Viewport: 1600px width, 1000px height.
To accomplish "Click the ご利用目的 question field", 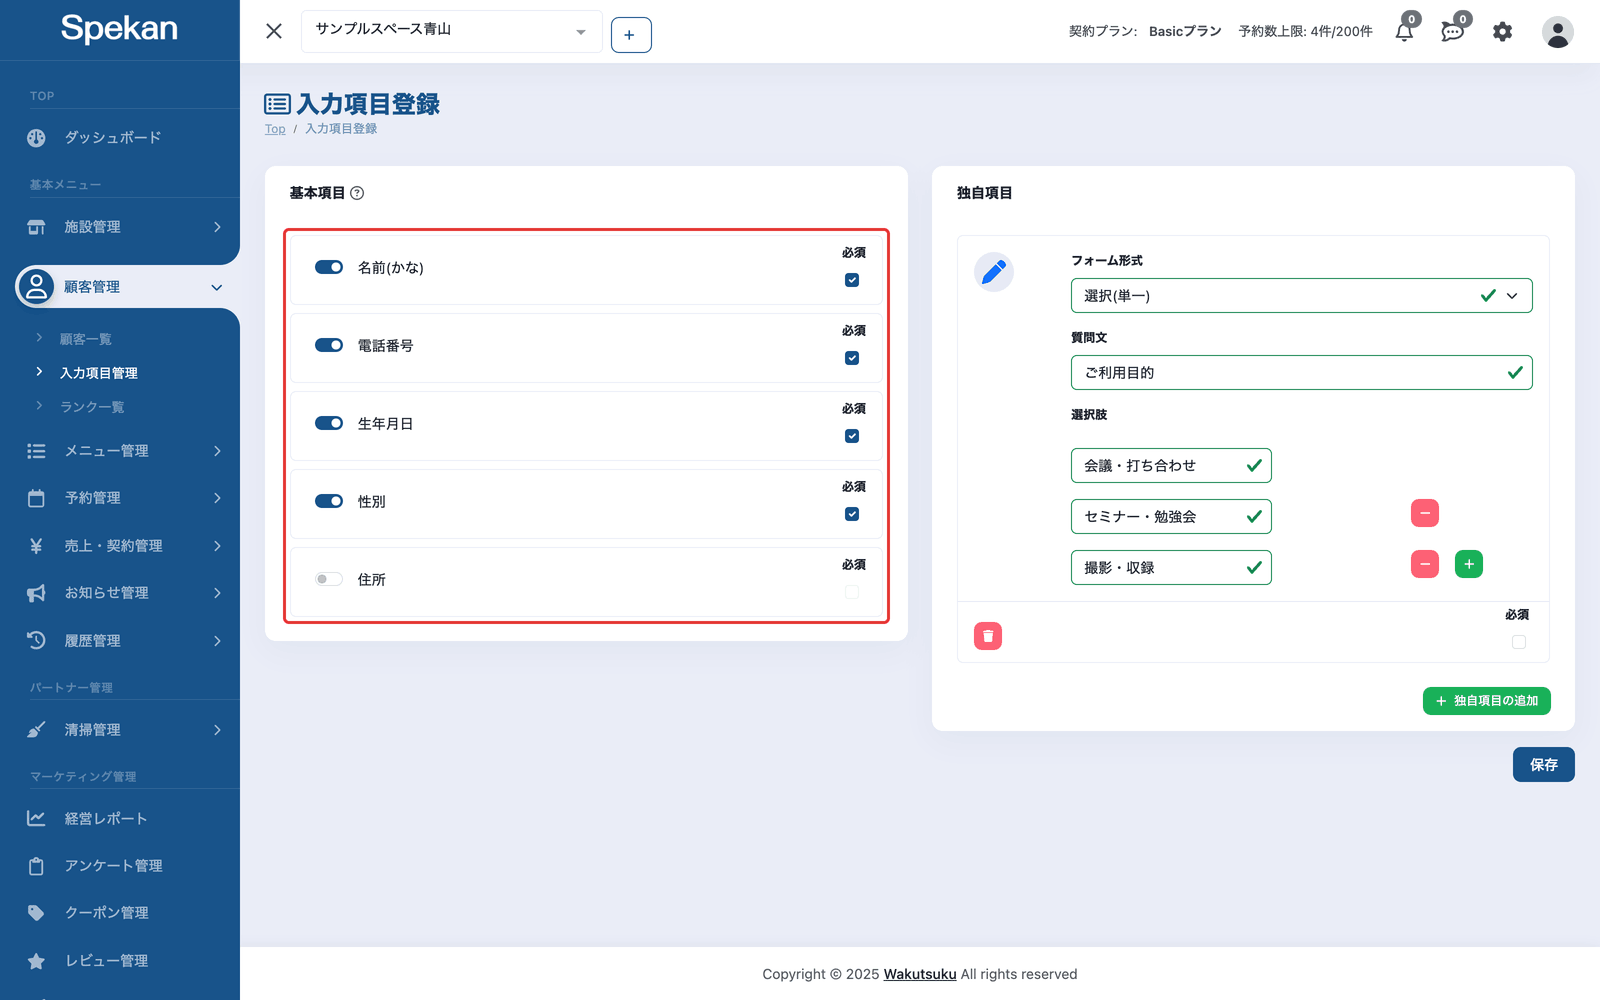I will [x=1301, y=373].
